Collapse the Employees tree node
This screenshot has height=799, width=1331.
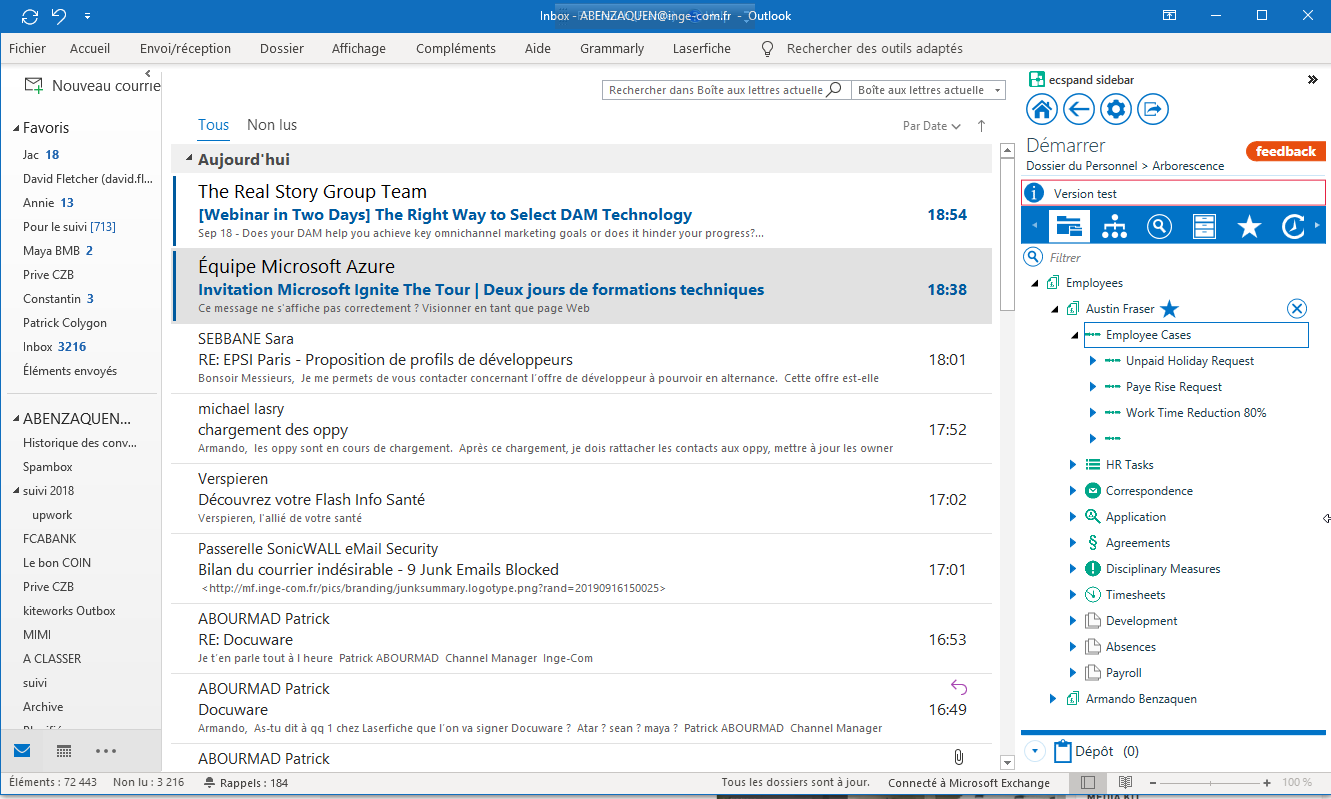1036,283
